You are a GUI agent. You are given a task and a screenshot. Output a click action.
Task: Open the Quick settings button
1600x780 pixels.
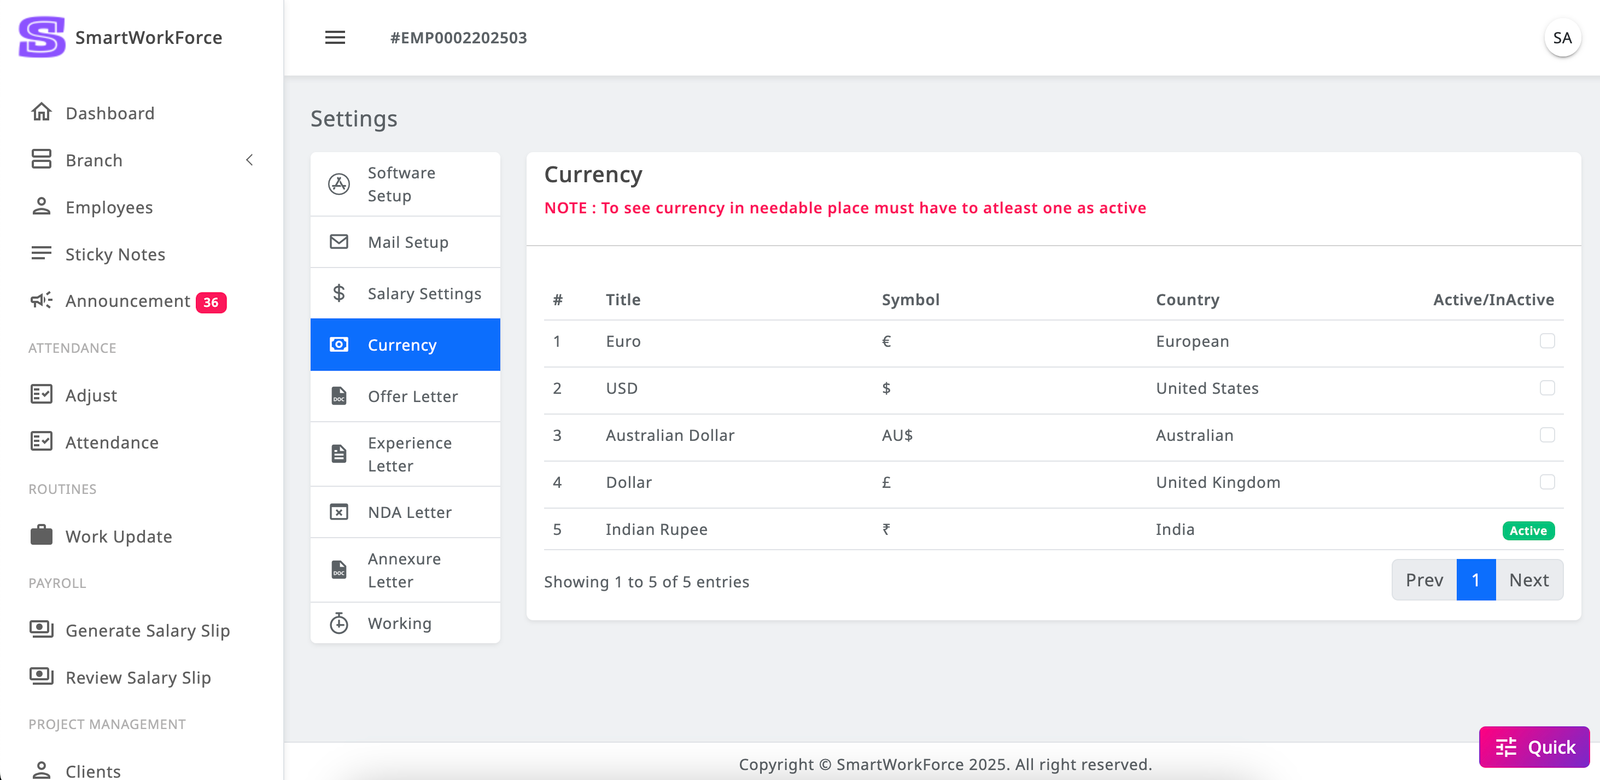1534,747
